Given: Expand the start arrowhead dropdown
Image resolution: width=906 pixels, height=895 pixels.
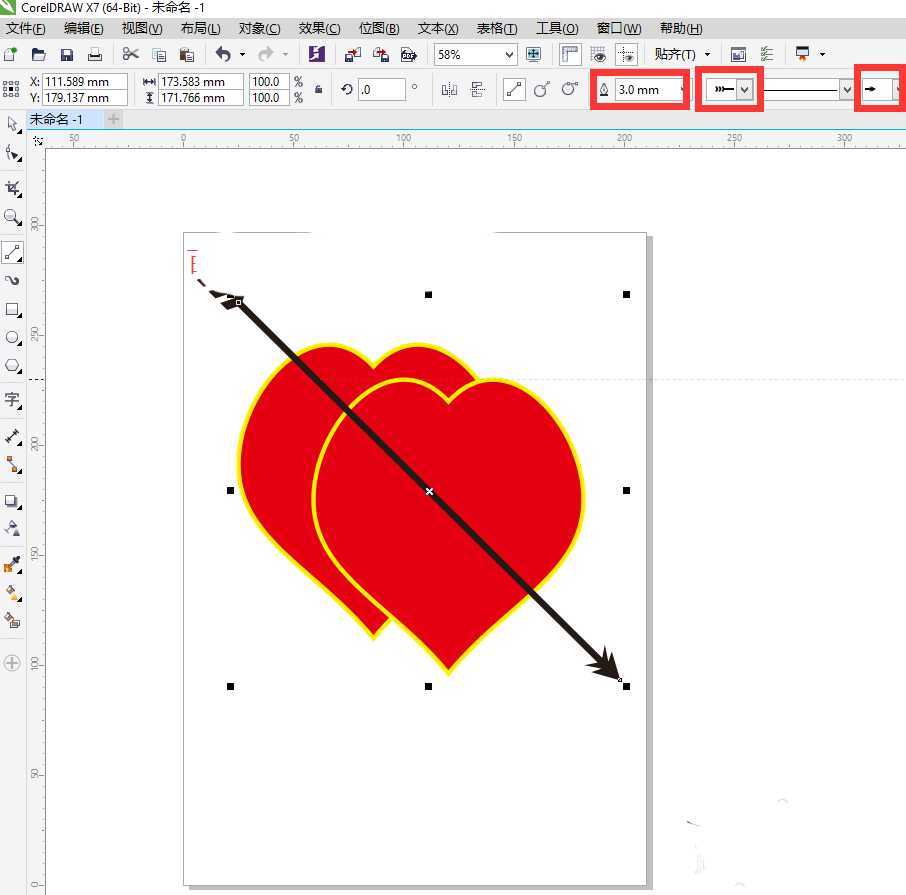Looking at the screenshot, I should pos(745,90).
